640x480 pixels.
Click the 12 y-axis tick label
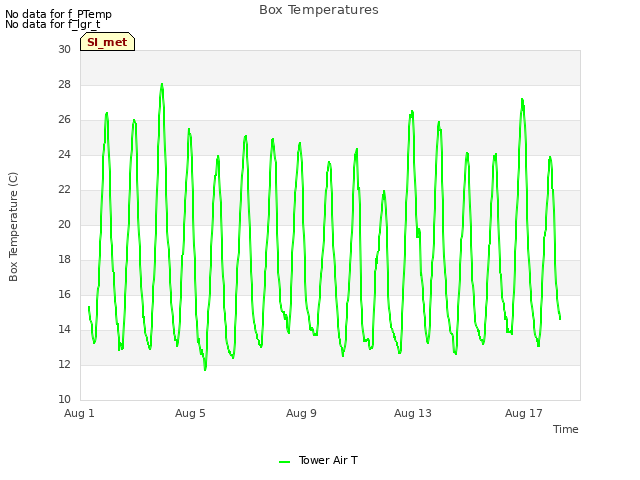point(64,364)
